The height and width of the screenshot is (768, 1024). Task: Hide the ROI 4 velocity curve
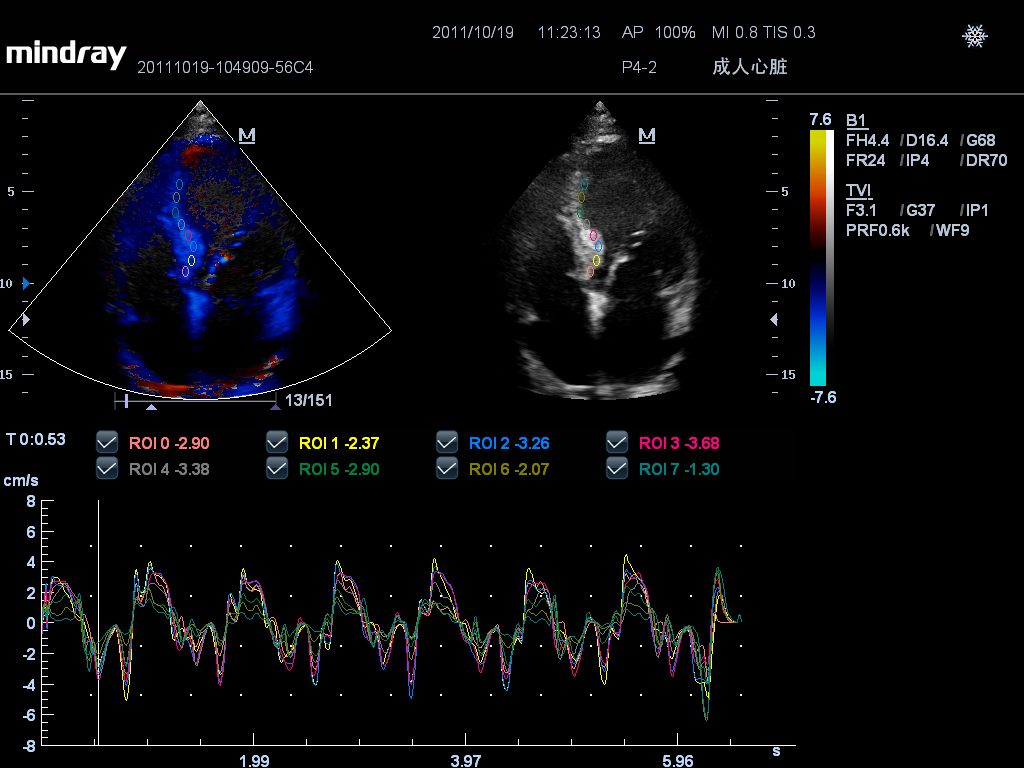click(x=106, y=469)
